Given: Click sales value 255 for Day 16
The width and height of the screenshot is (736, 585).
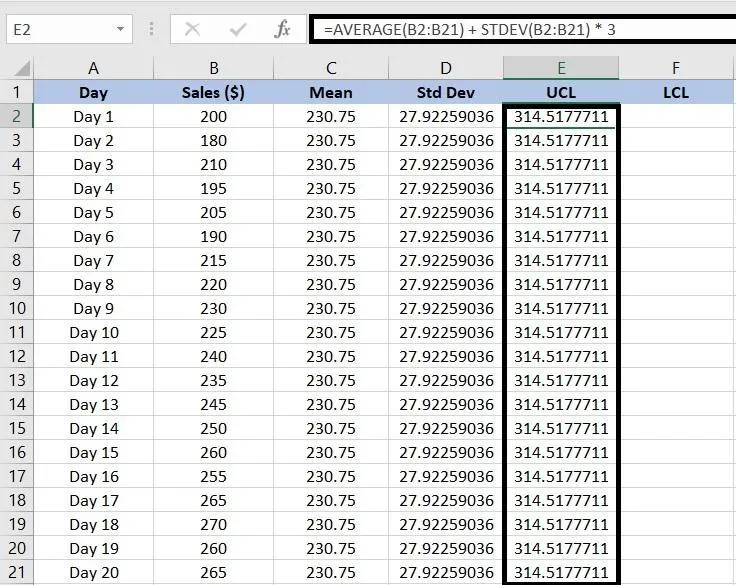Looking at the screenshot, I should pos(214,476).
